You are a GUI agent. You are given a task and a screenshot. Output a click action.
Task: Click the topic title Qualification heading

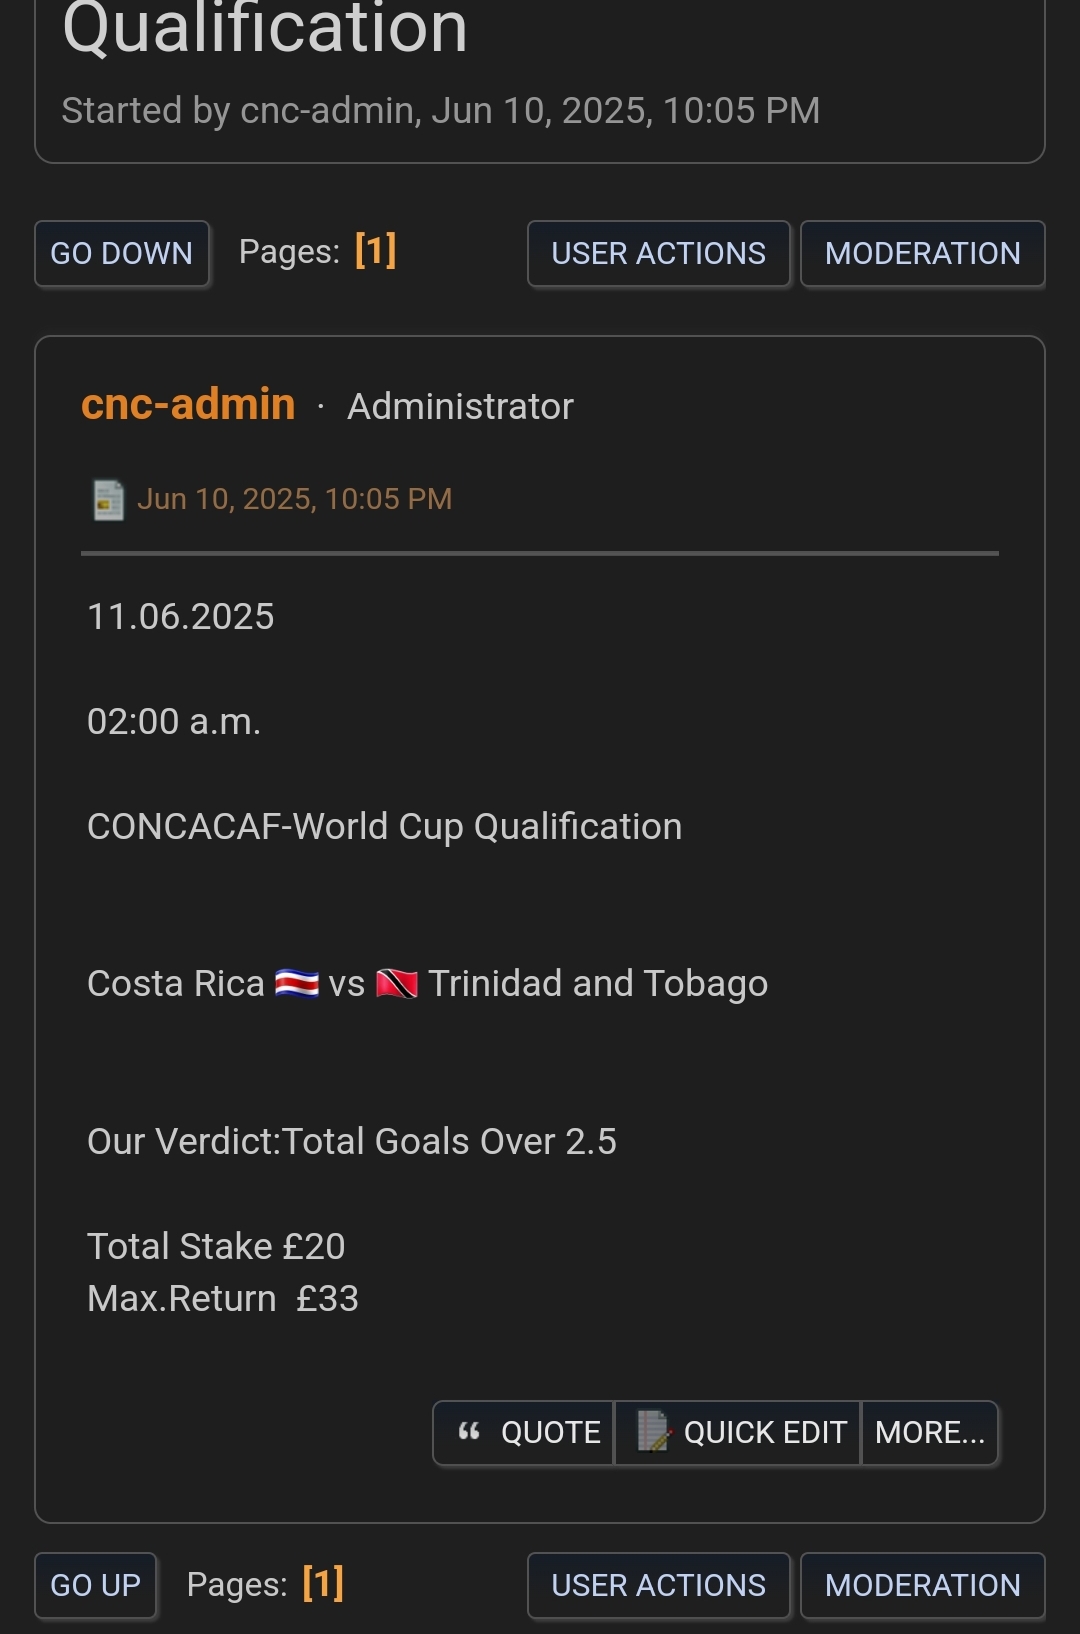[265, 28]
